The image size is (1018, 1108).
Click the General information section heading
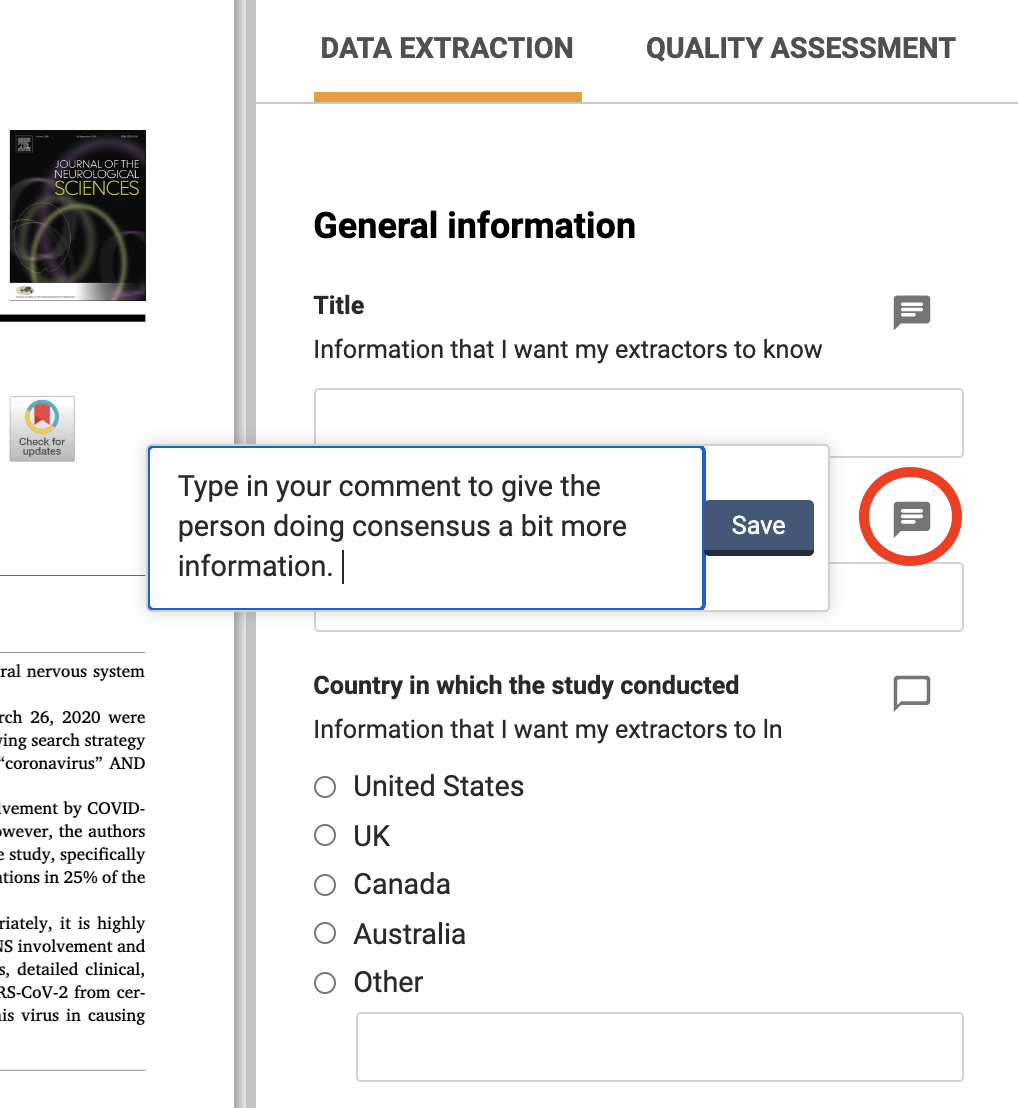(x=474, y=226)
